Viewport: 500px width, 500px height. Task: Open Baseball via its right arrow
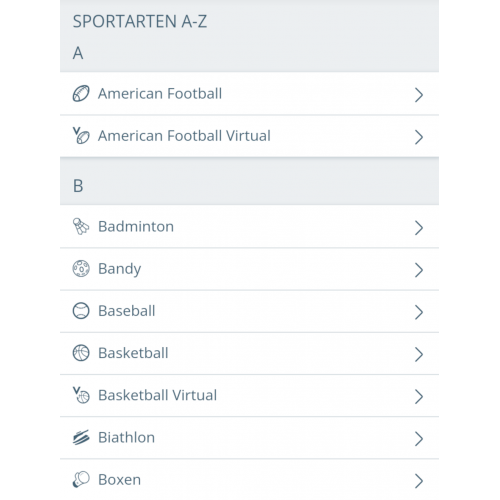point(419,312)
